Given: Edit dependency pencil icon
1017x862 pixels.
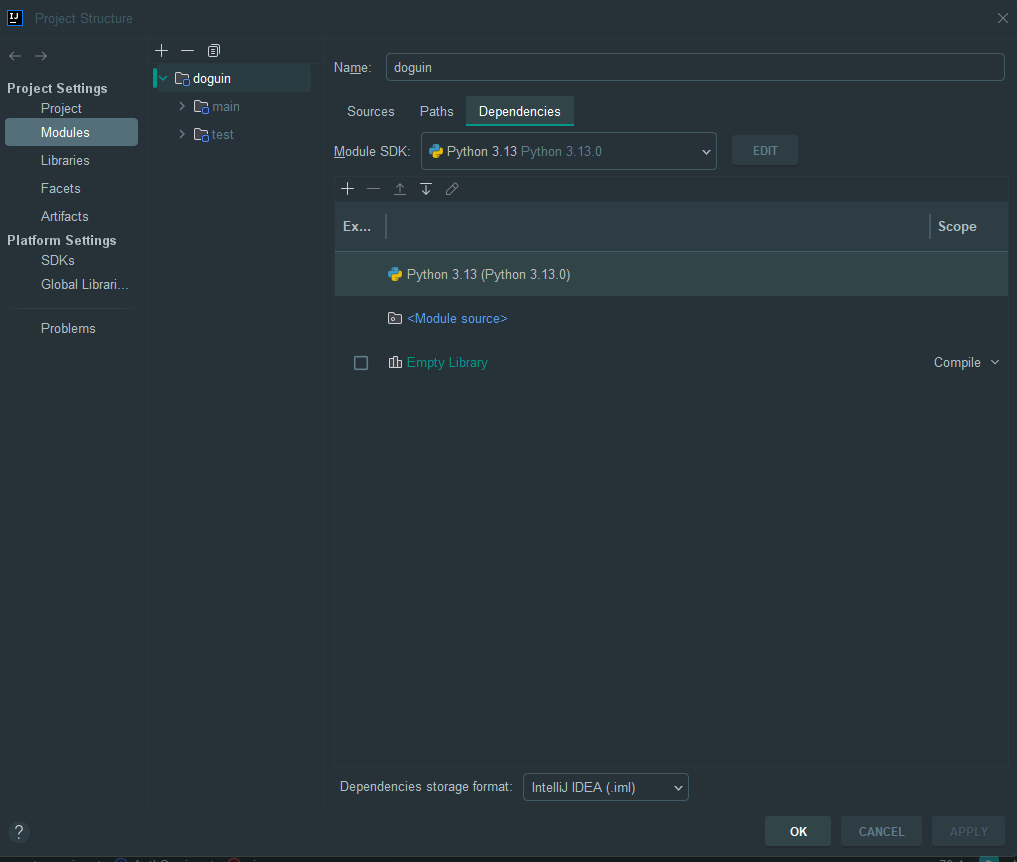Looking at the screenshot, I should click(452, 189).
